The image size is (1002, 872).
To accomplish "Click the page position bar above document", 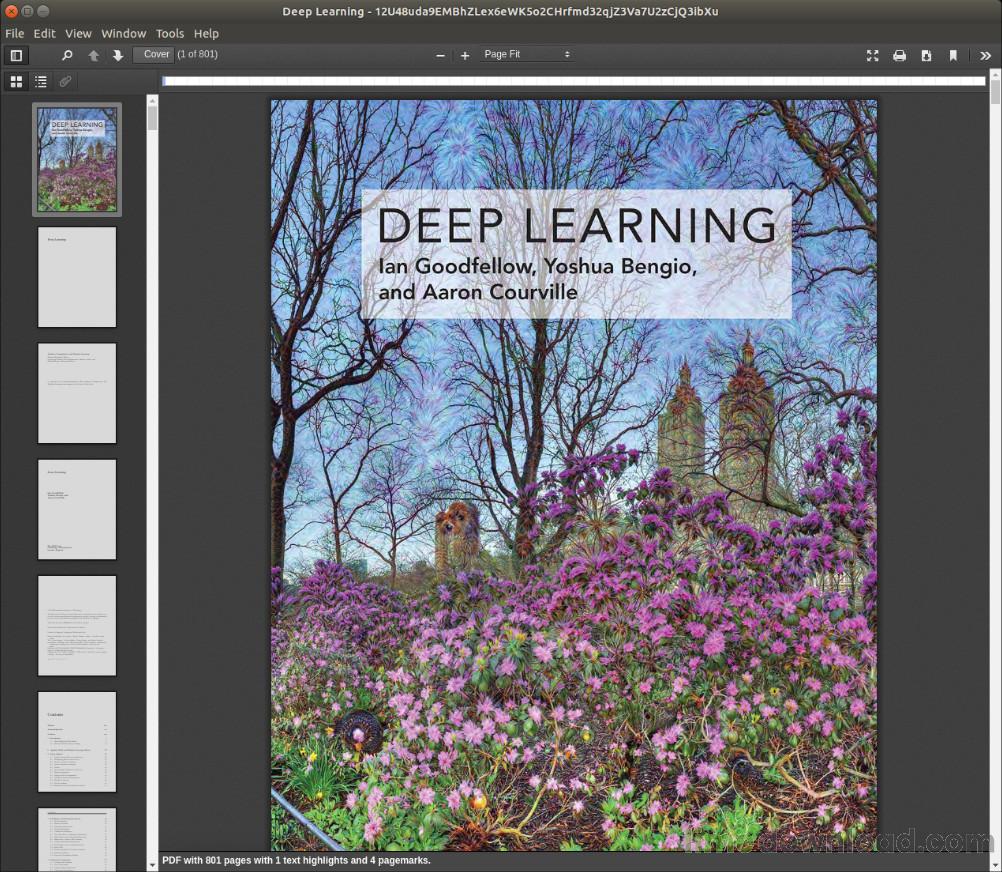I will click(573, 81).
